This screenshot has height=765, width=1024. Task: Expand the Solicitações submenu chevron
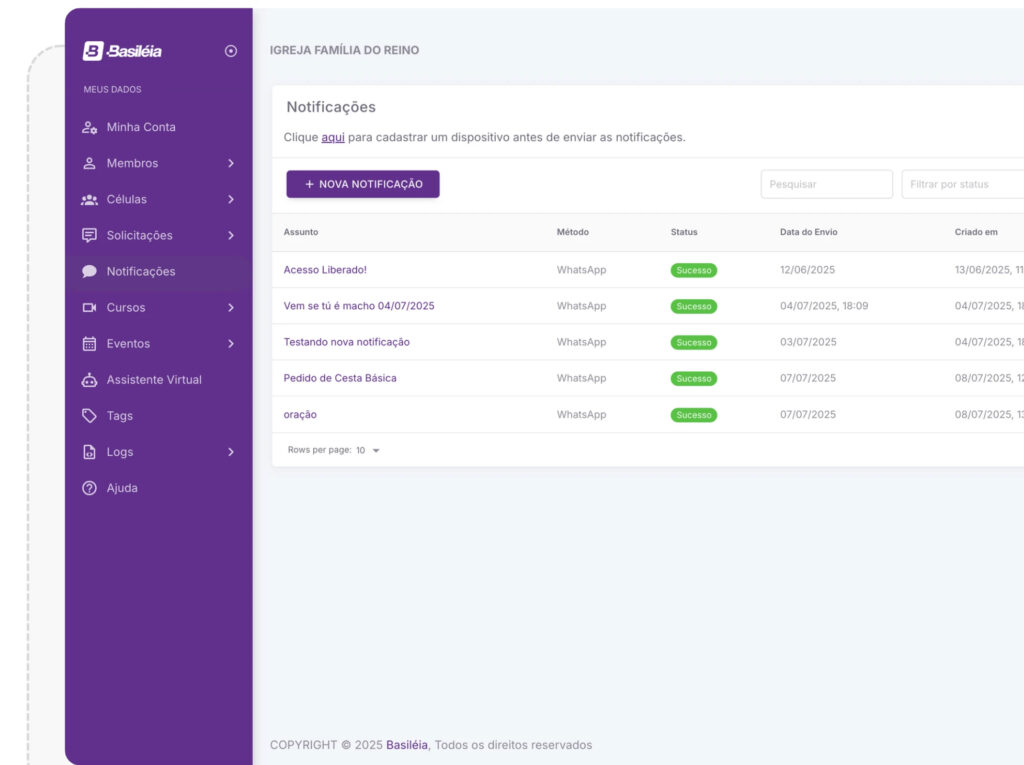point(231,236)
